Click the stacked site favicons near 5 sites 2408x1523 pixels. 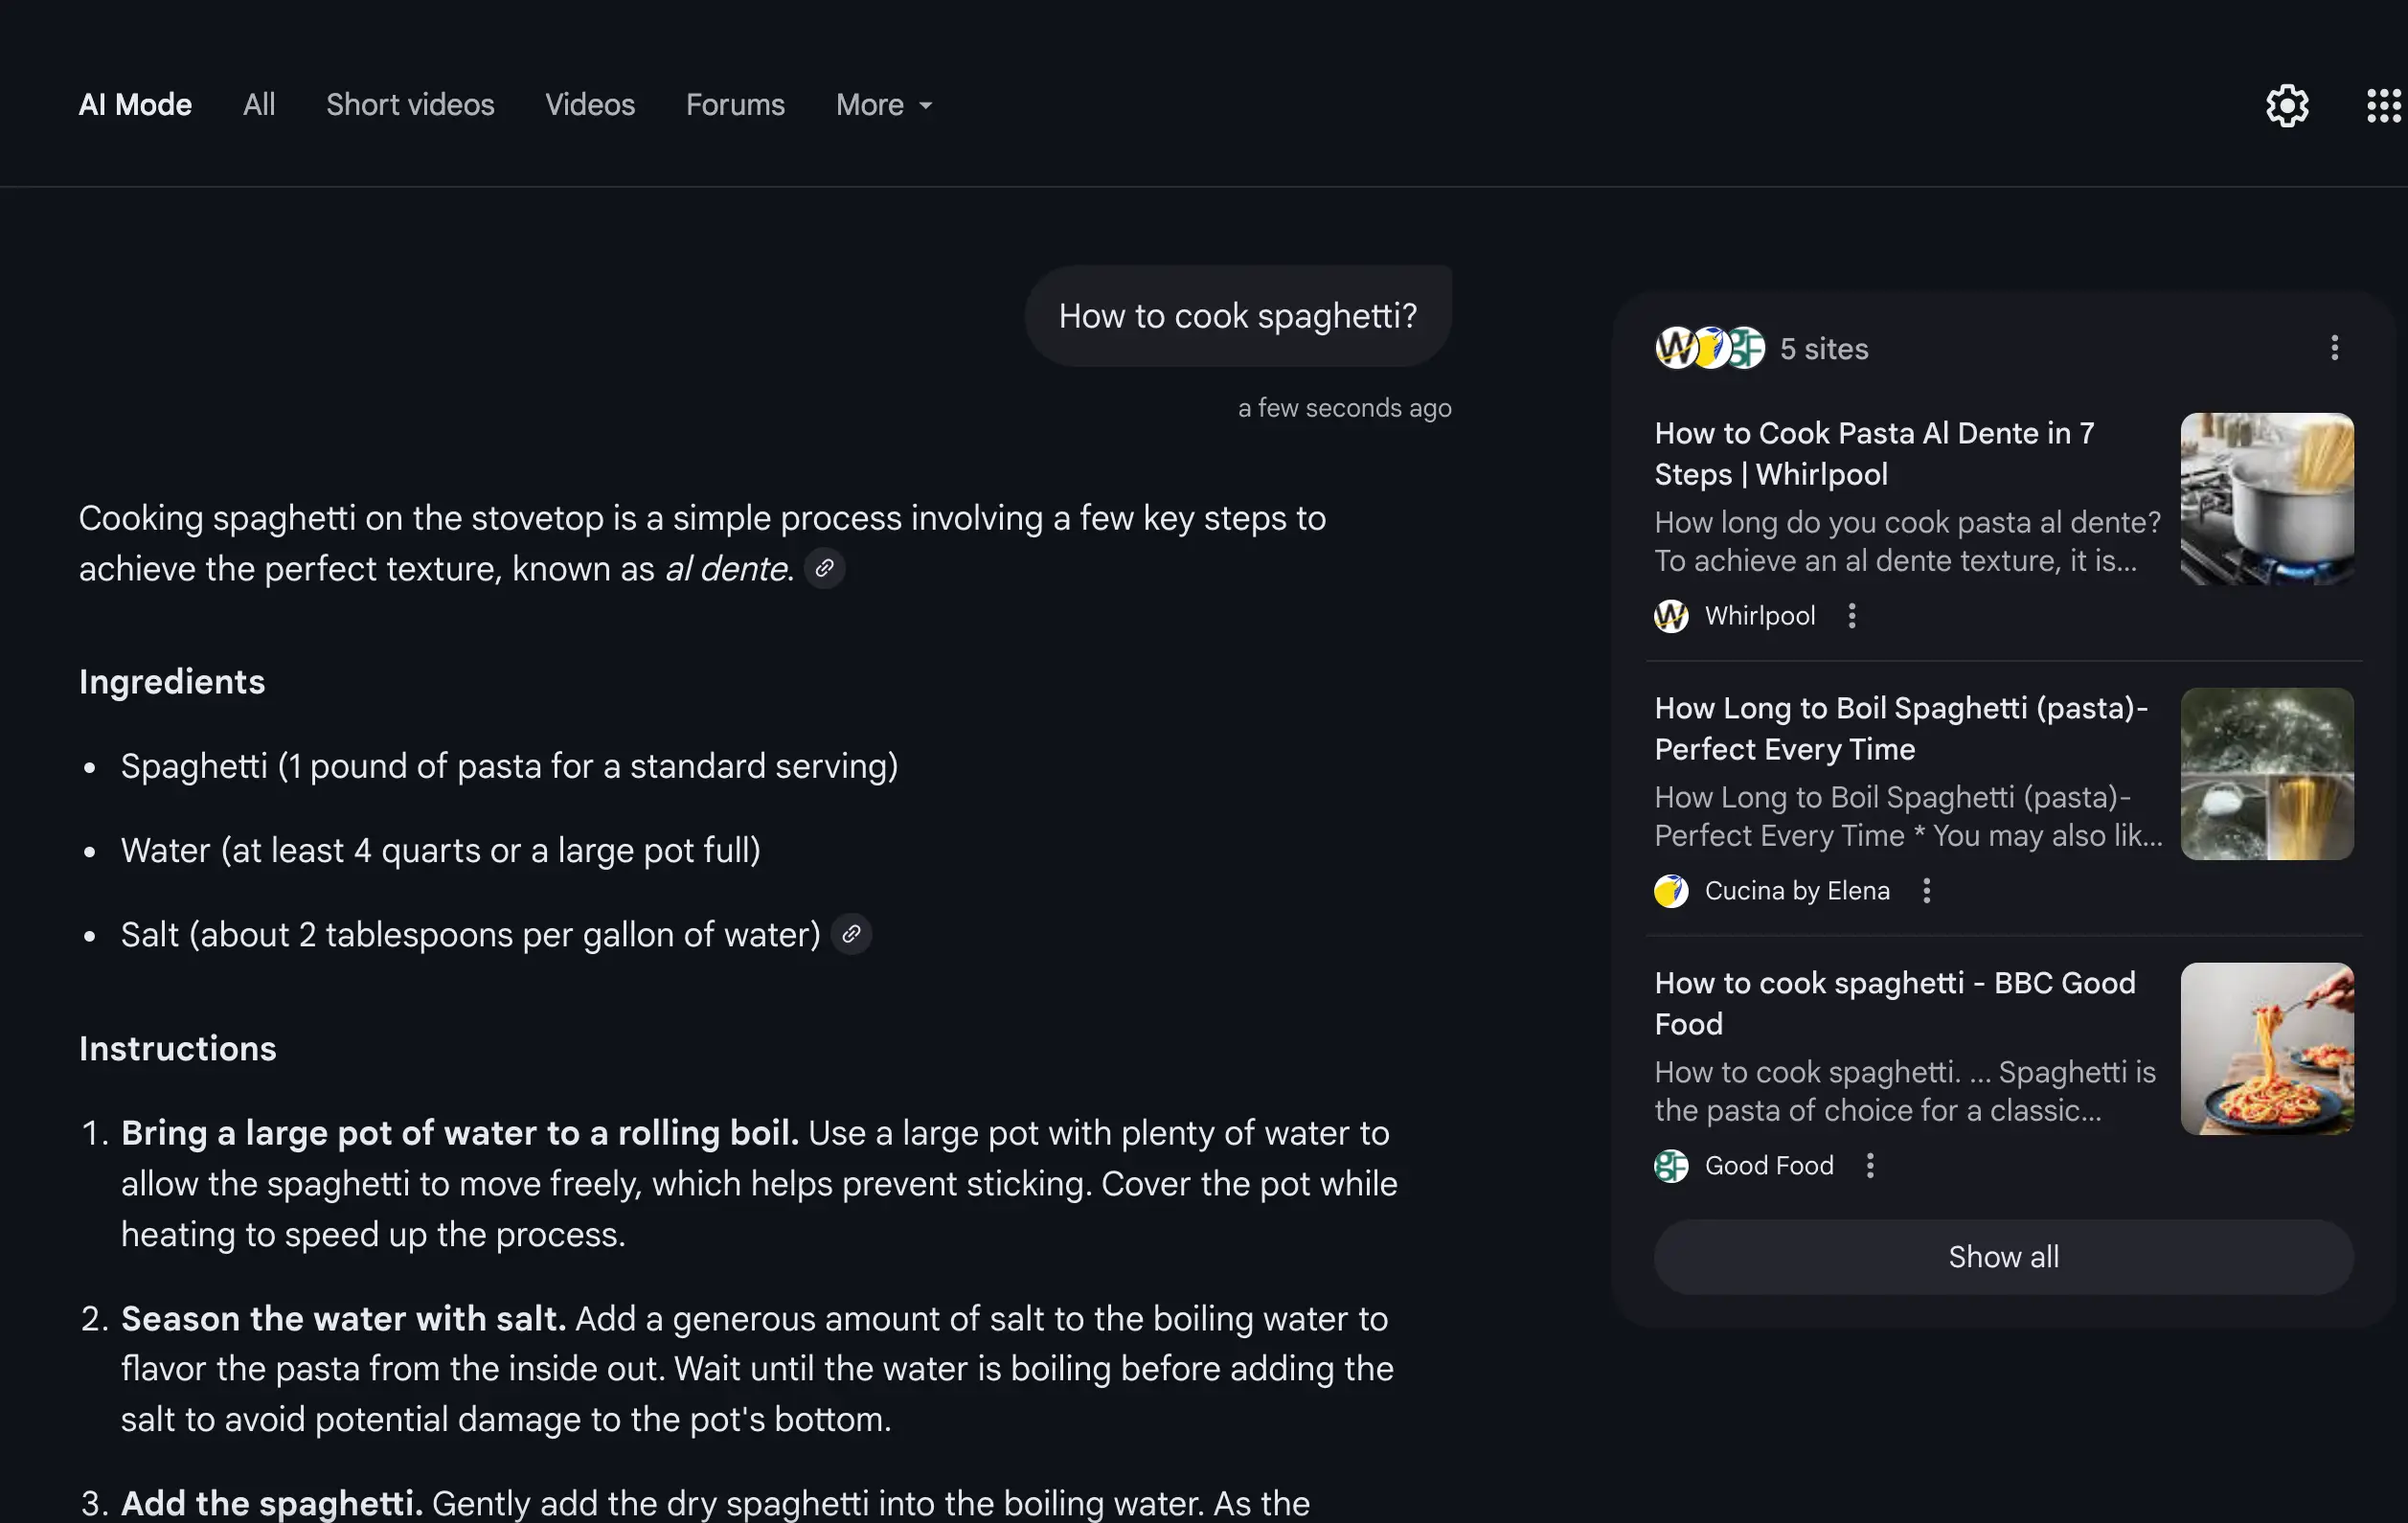(1709, 348)
